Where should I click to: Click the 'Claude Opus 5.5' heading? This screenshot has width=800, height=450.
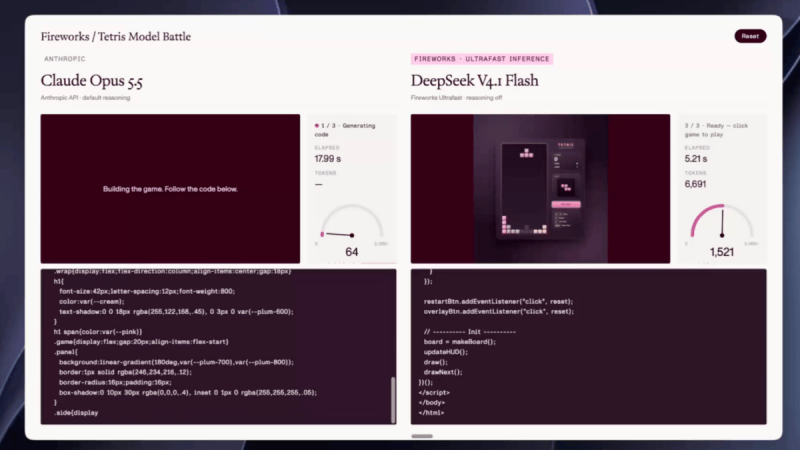point(92,81)
